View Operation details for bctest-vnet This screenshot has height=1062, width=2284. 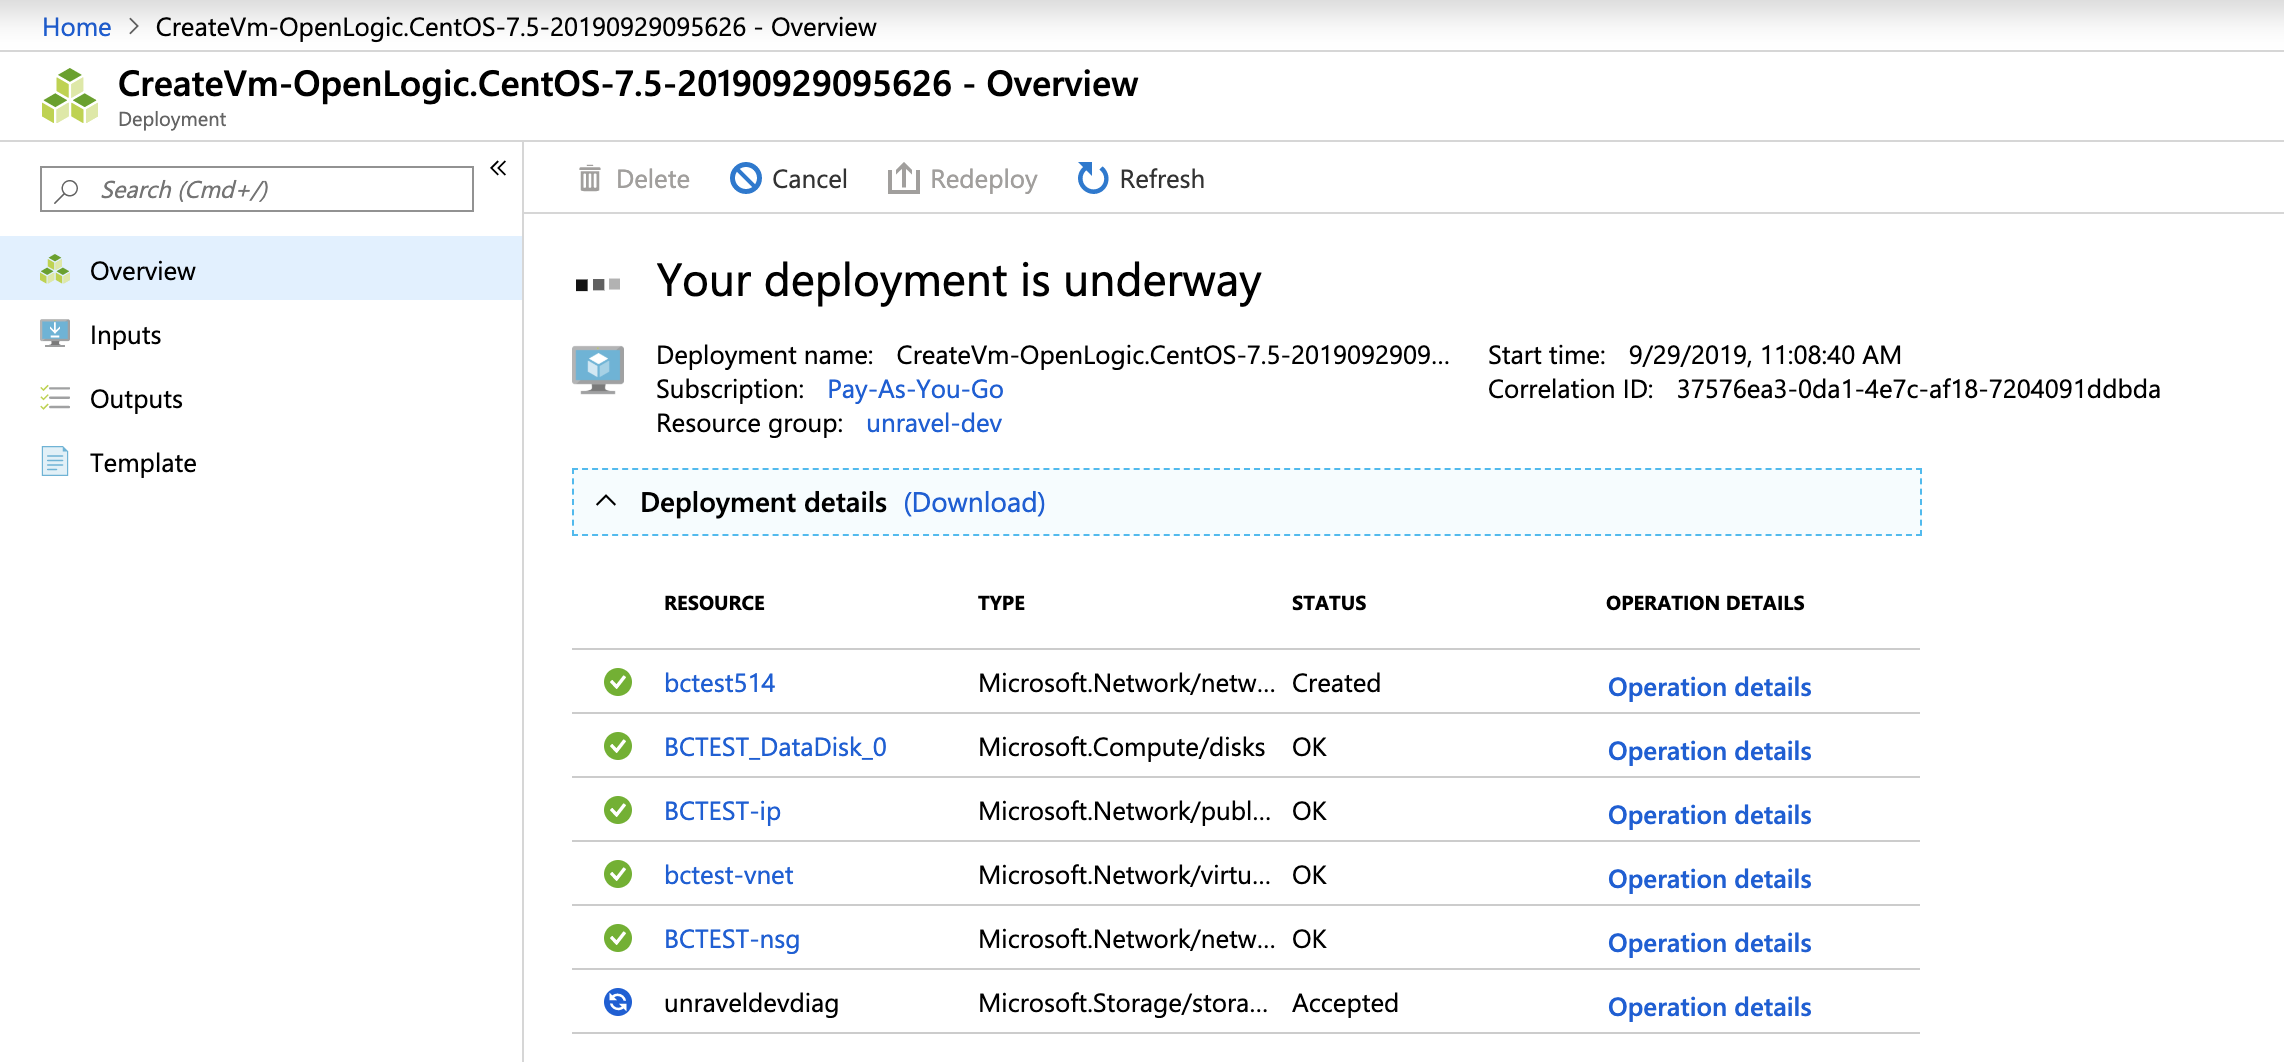(x=1709, y=879)
